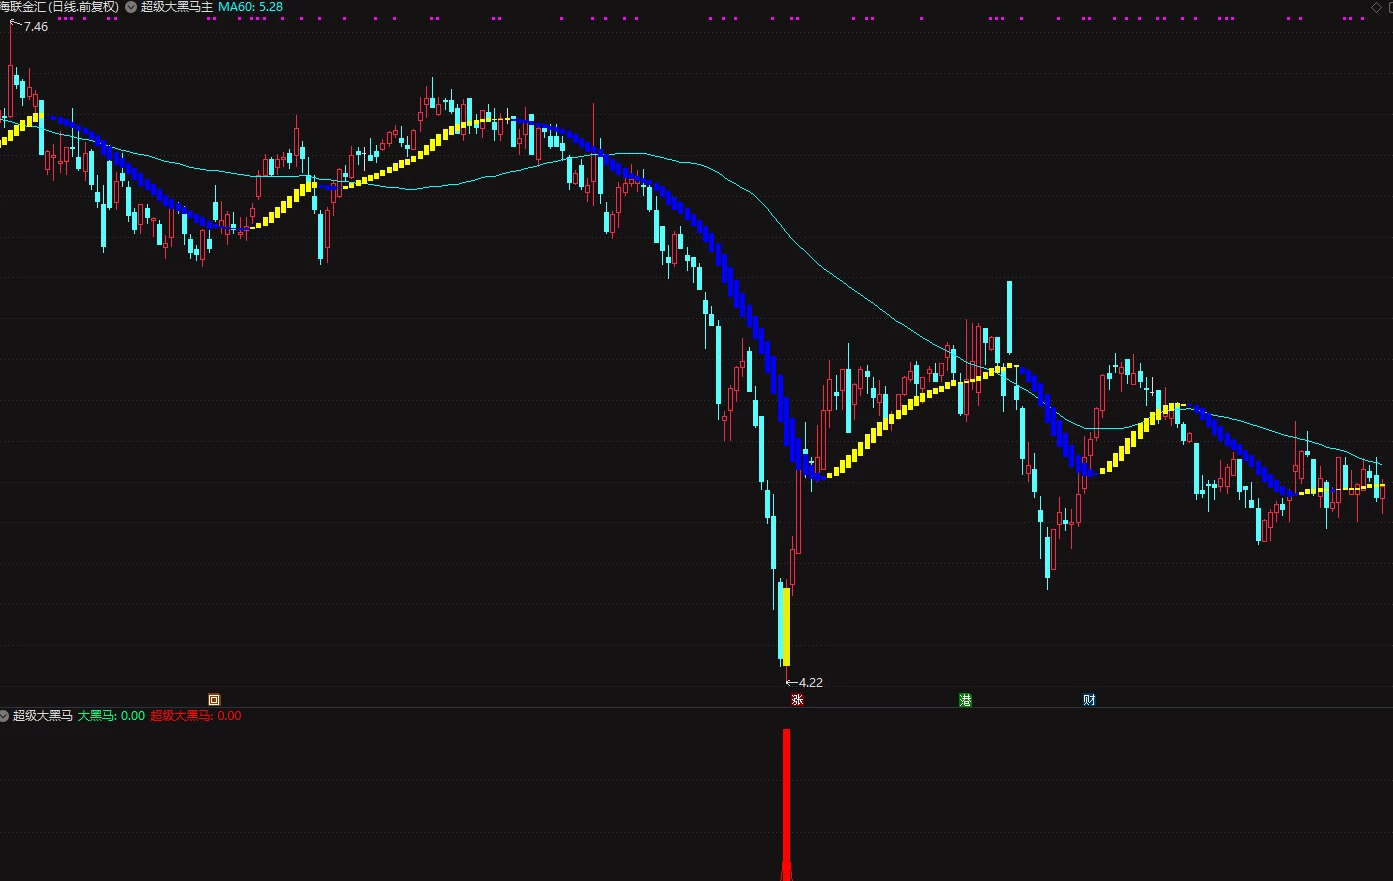
Task: Click the red 超级大黑马: 0.00 value
Action: point(196,716)
